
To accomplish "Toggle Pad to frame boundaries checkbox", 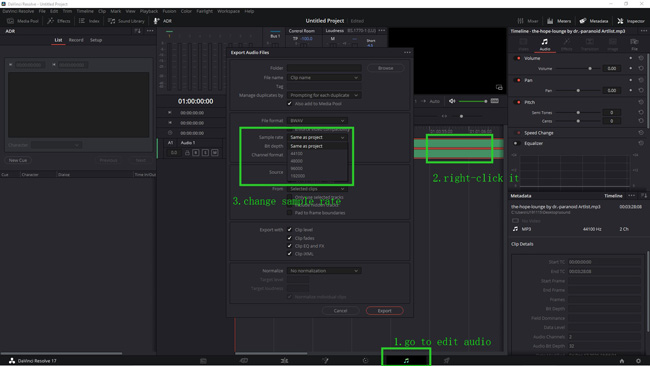I will point(289,213).
